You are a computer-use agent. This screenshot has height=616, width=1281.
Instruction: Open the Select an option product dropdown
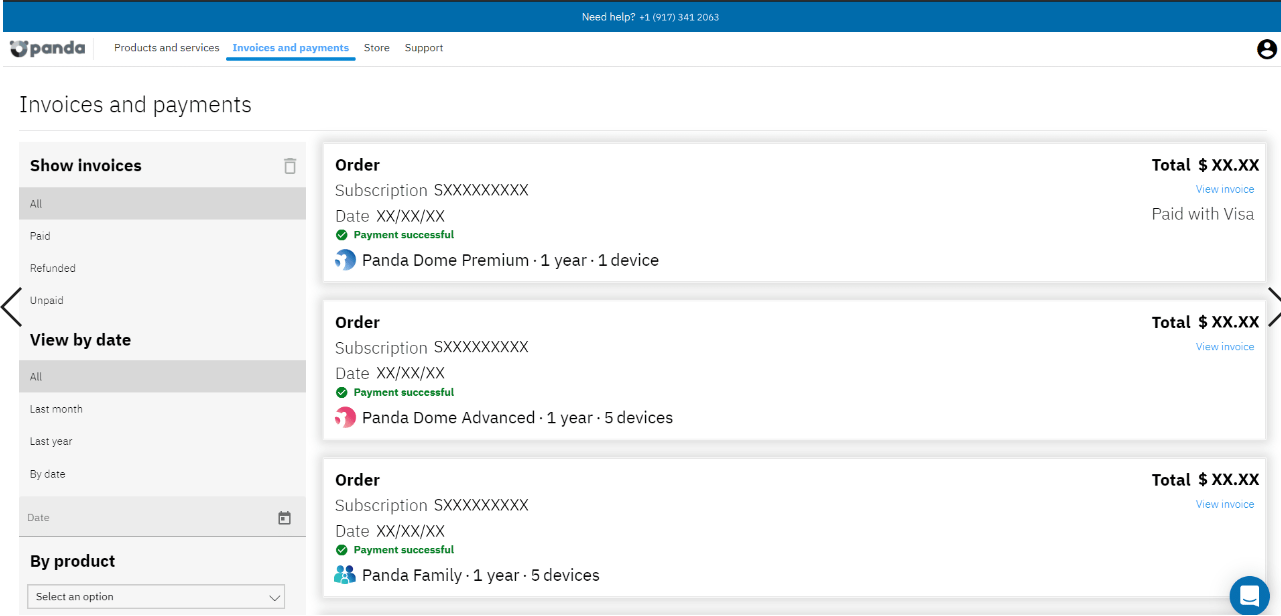[156, 597]
